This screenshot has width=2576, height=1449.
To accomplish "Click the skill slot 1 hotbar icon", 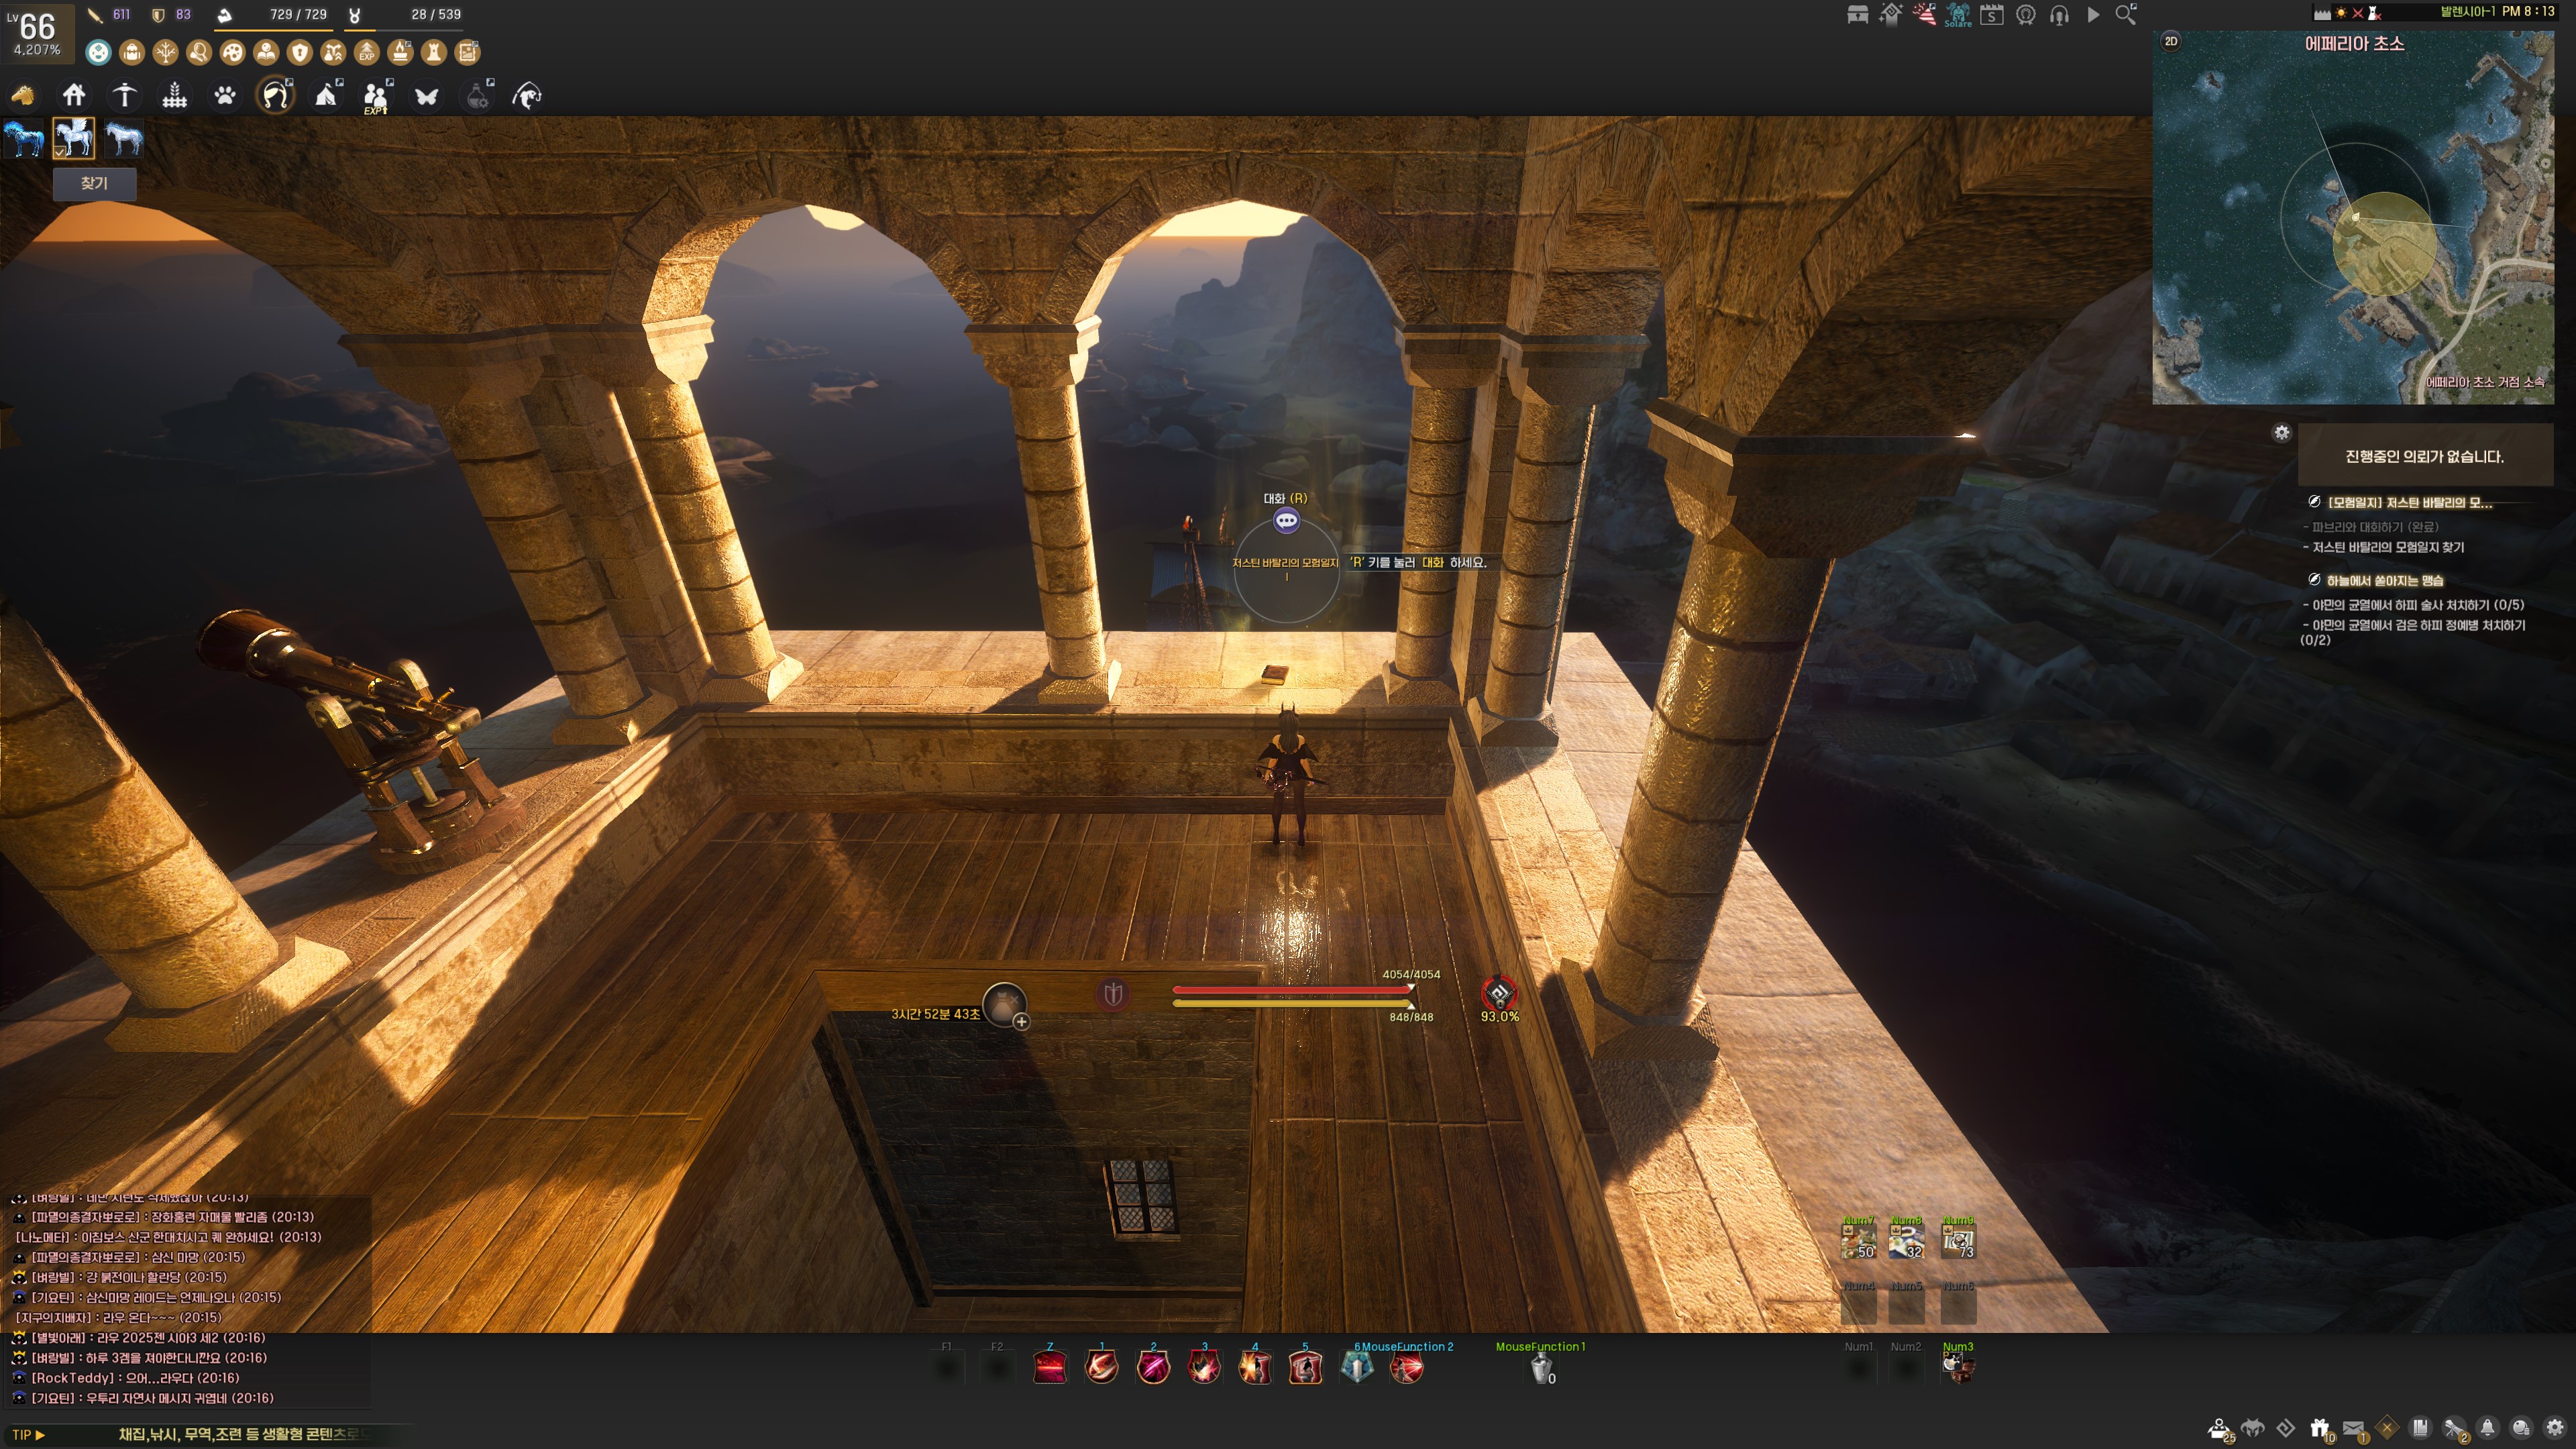I will [1101, 1367].
